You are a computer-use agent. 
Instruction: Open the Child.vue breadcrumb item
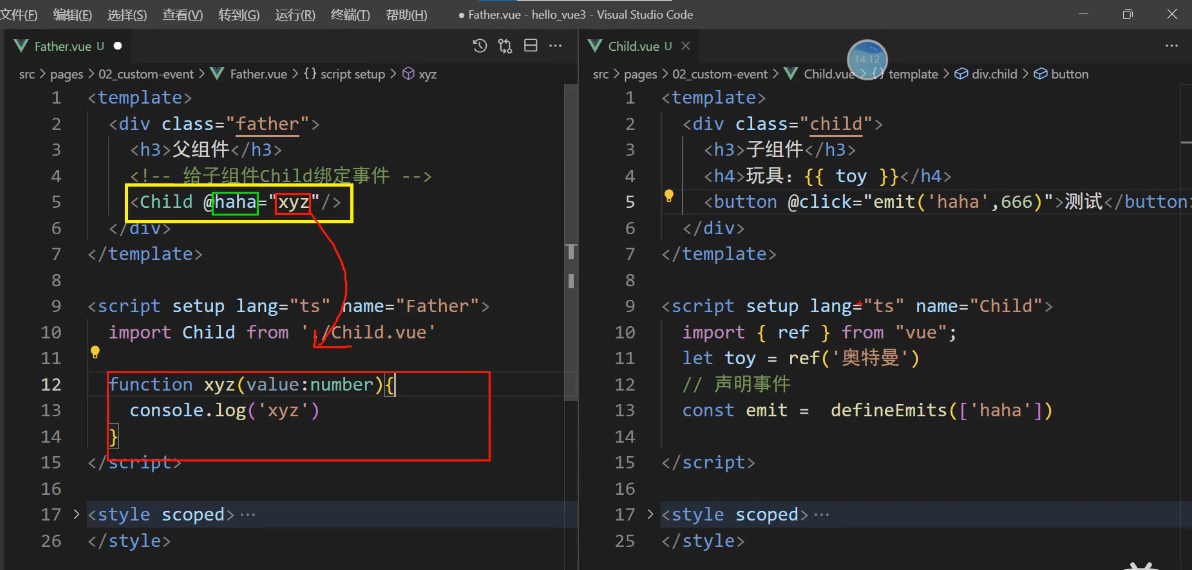[x=821, y=74]
